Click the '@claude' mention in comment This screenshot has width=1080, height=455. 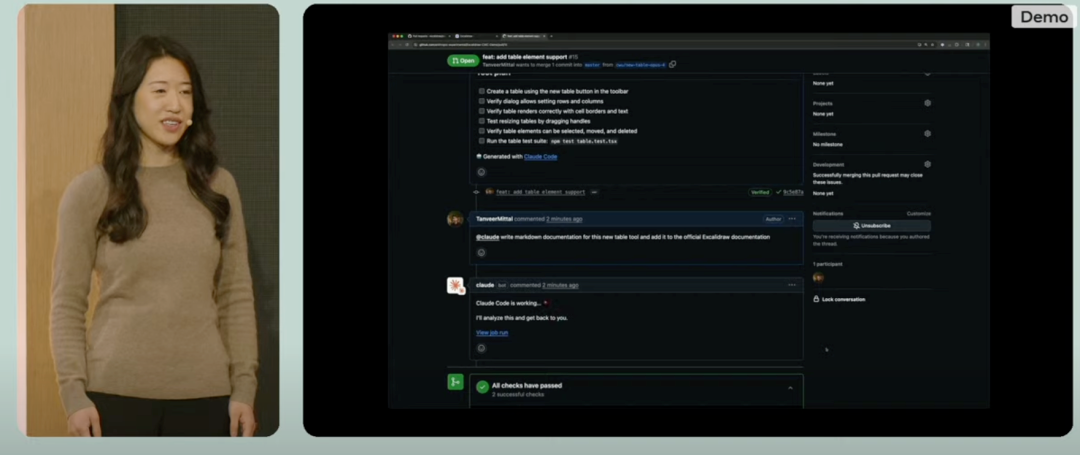tap(487, 237)
